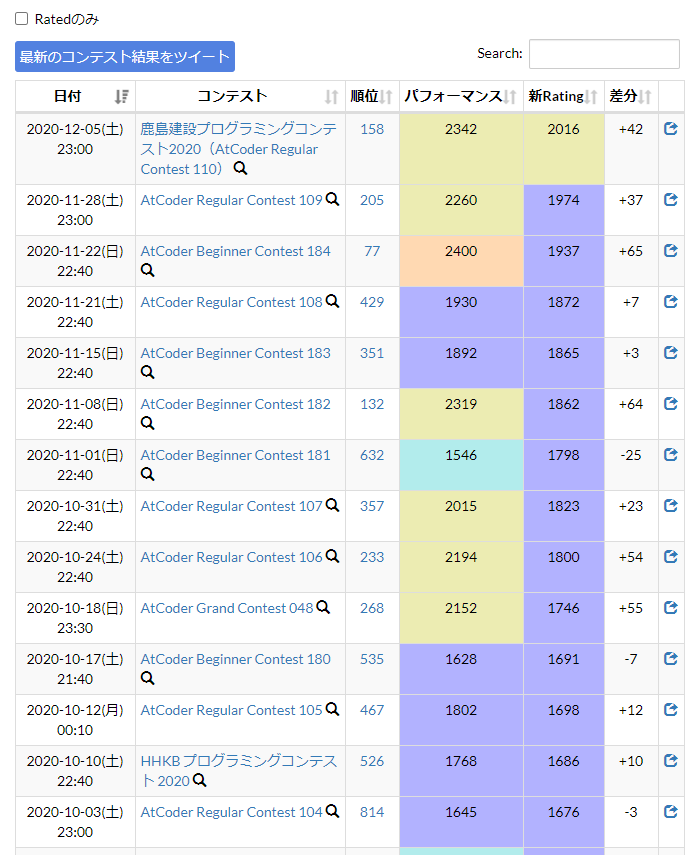Click the orange performance cell 2400
The width and height of the screenshot is (697, 855).
[x=461, y=261]
